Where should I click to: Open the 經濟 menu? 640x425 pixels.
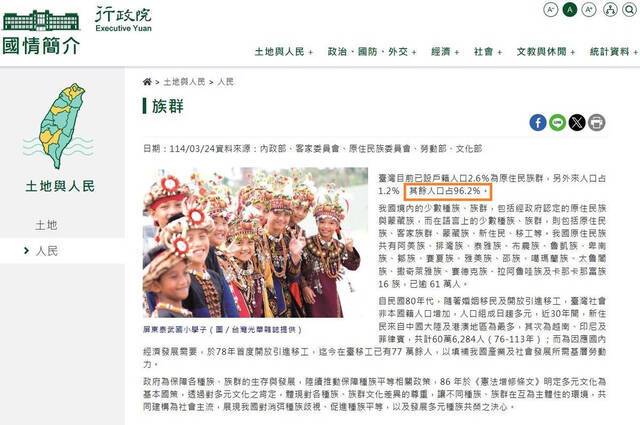coord(445,52)
